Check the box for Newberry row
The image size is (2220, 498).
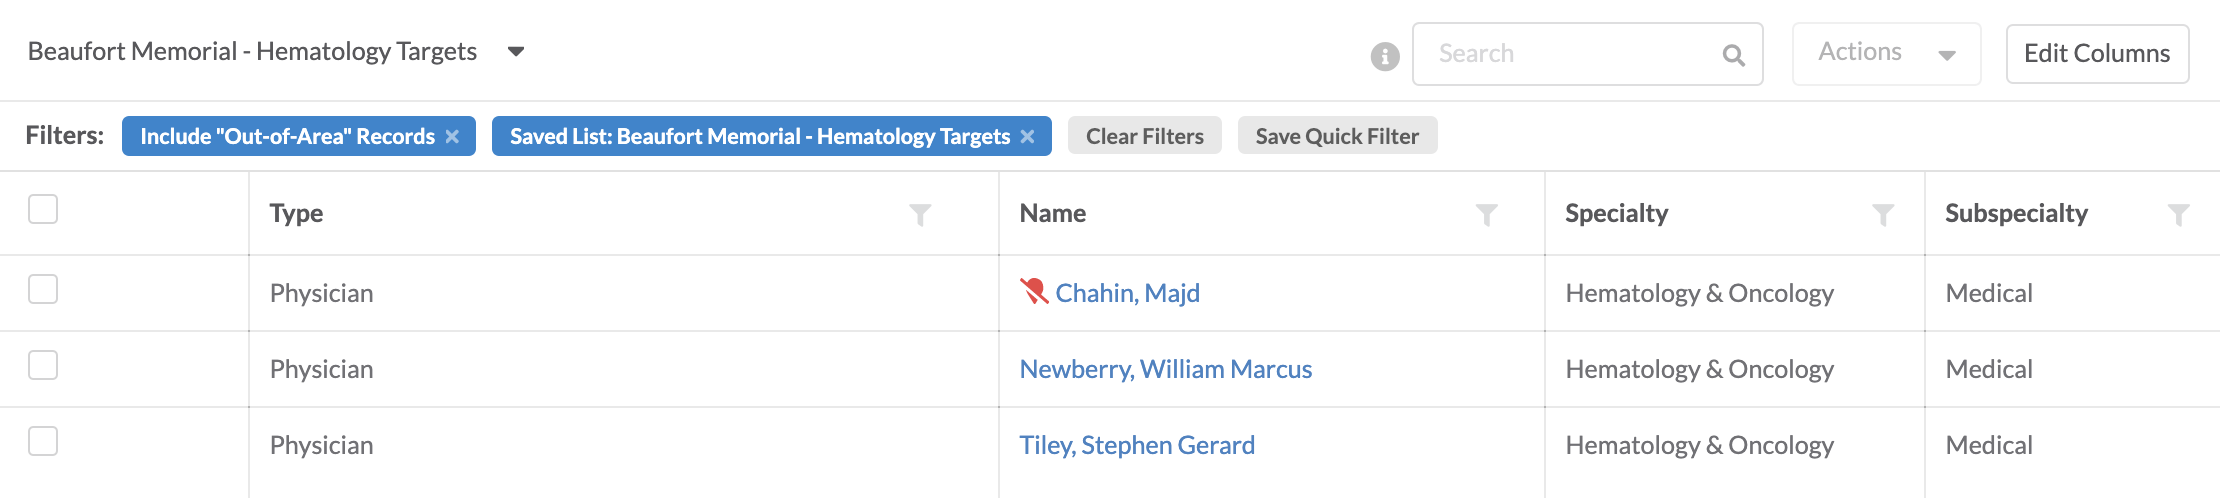click(43, 365)
